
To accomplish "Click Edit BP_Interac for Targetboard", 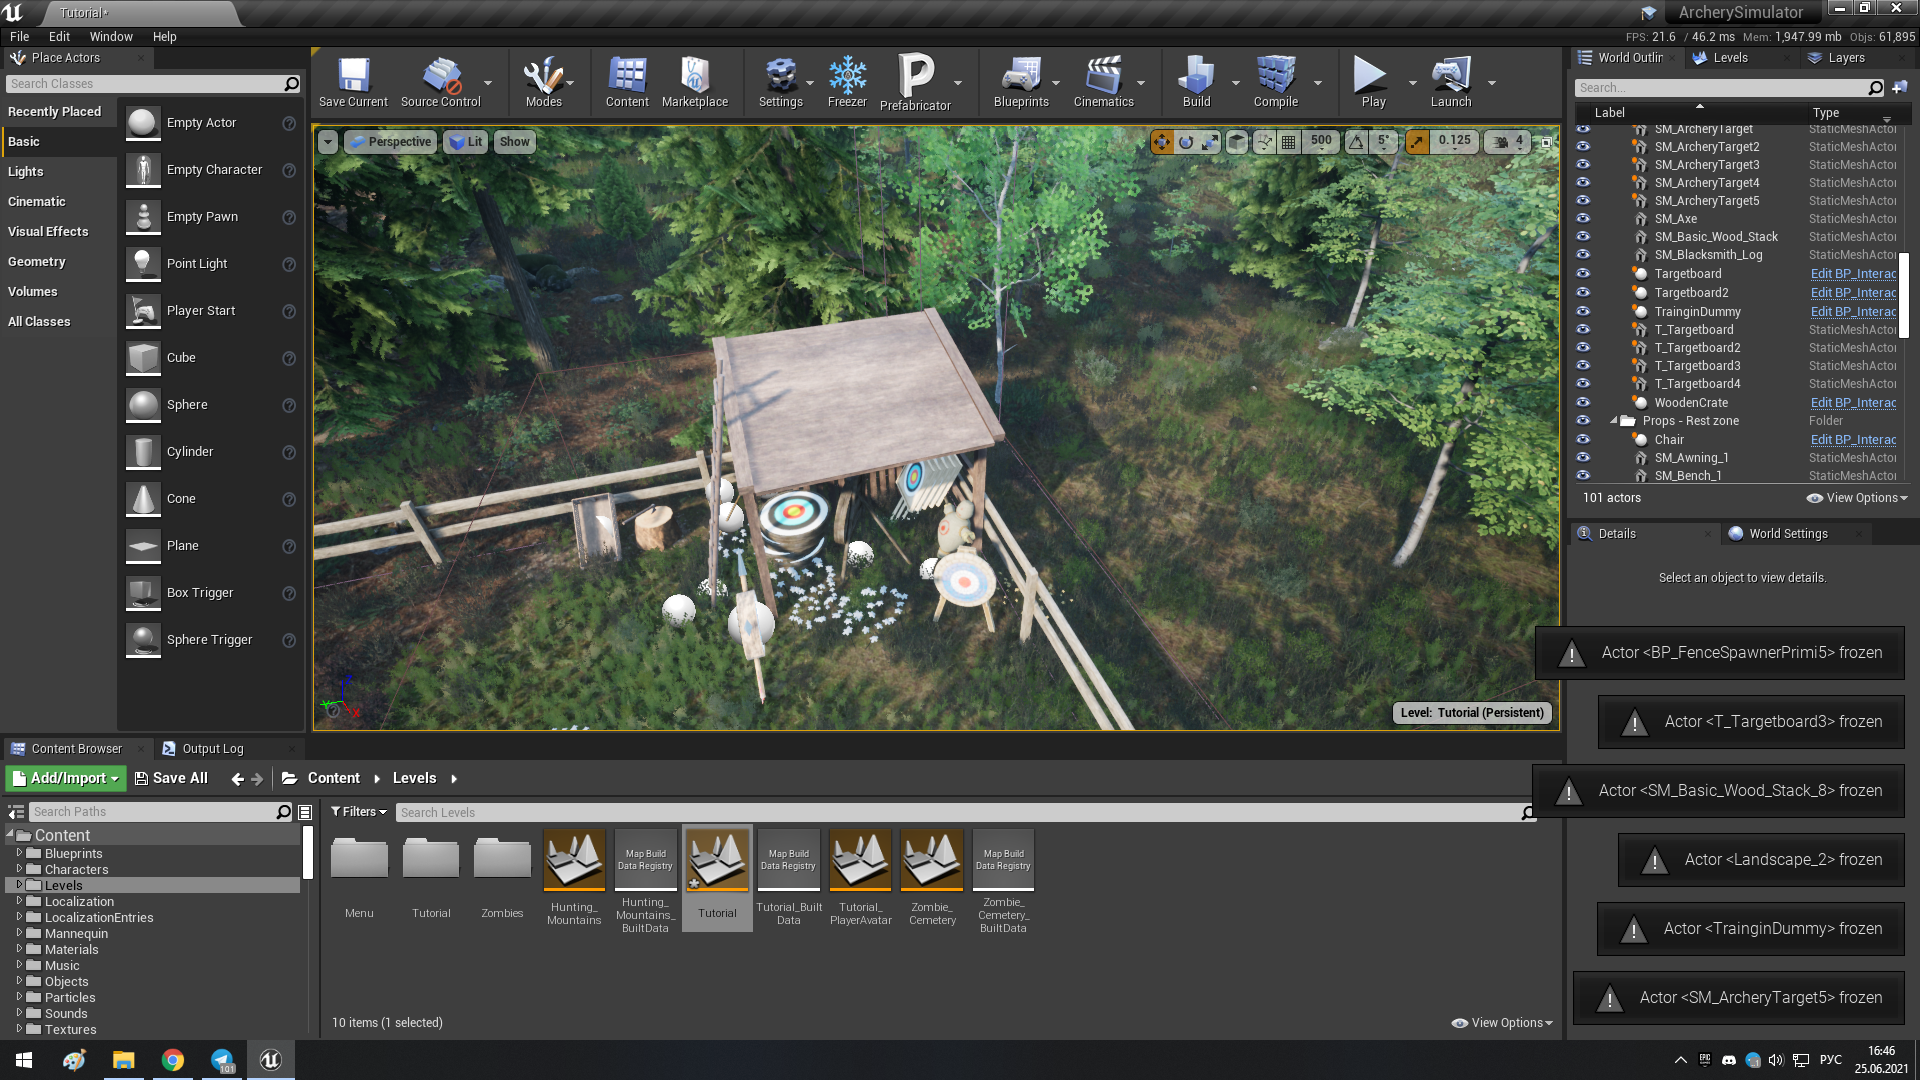I will 1850,273.
